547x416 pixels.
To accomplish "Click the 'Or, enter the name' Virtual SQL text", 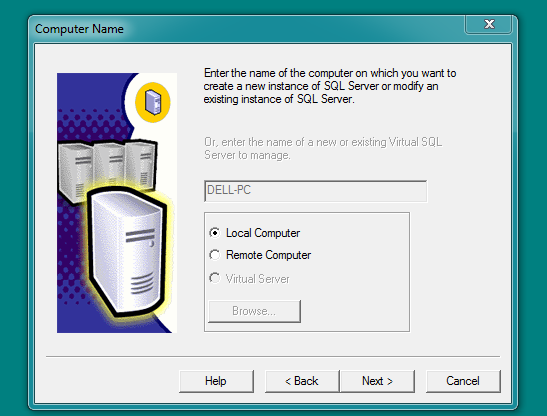I will coord(323,148).
